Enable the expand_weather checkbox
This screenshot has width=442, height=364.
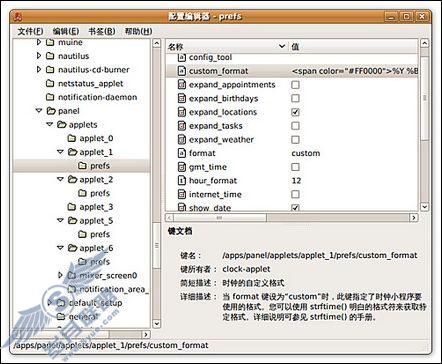coord(295,139)
